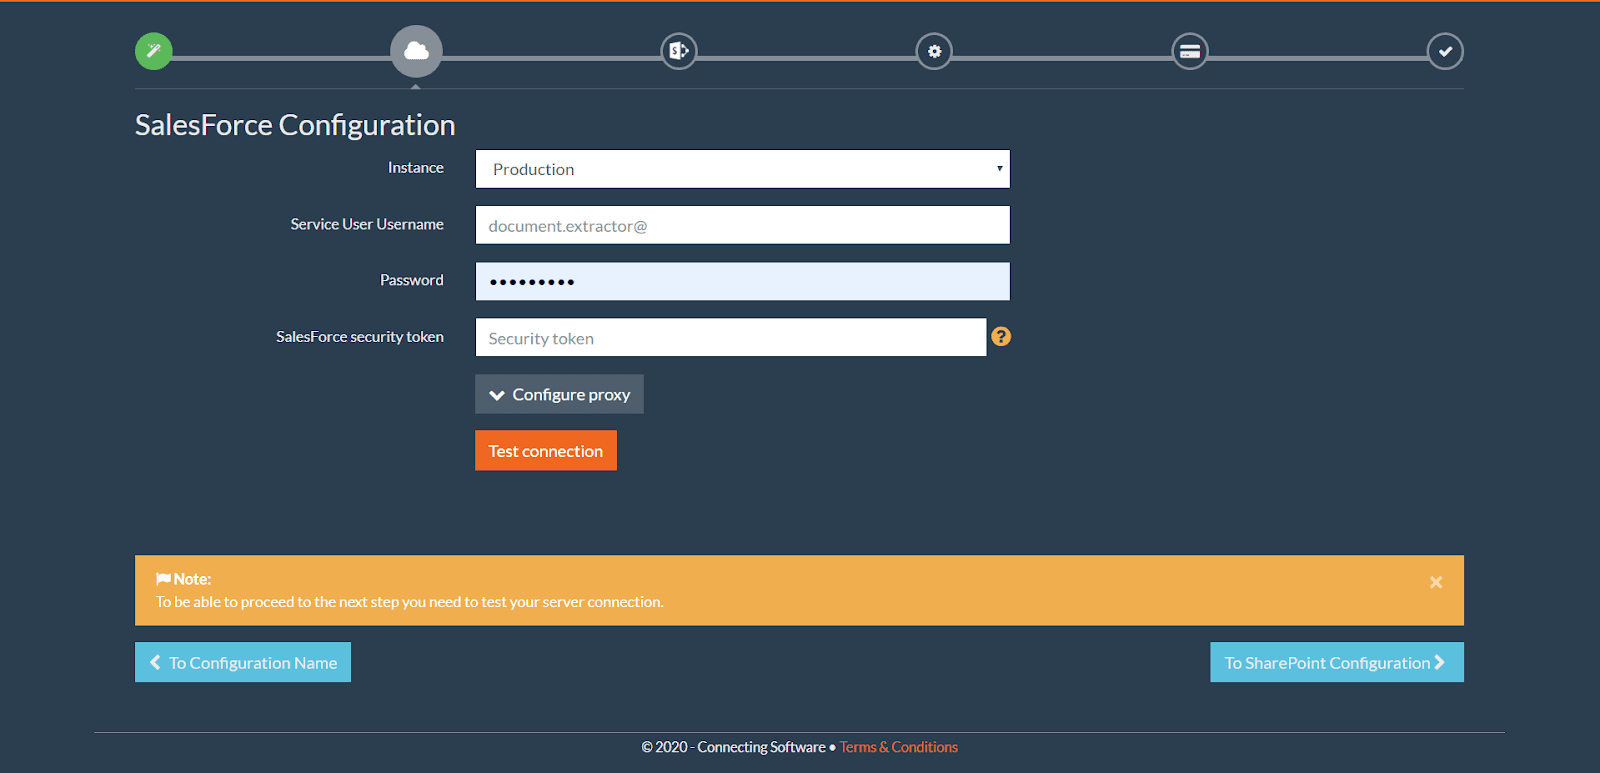Dismiss the orange Note banner

pyautogui.click(x=1436, y=582)
